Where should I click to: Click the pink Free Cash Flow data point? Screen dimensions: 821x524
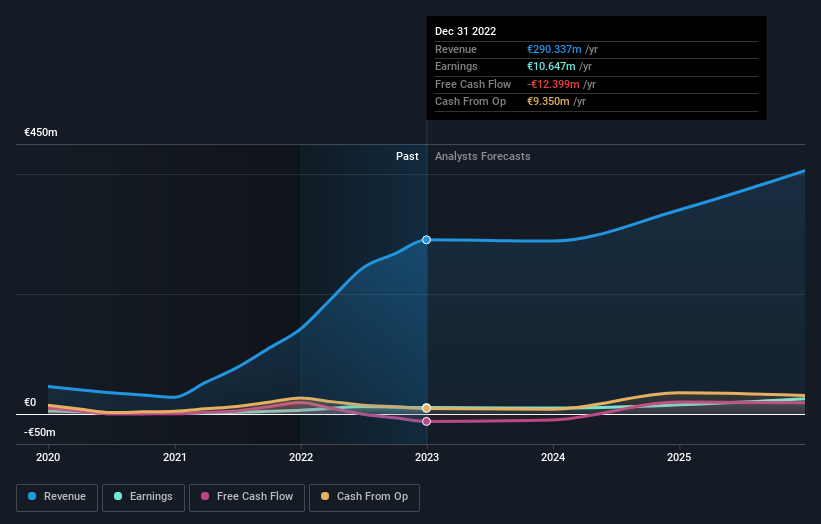point(426,421)
